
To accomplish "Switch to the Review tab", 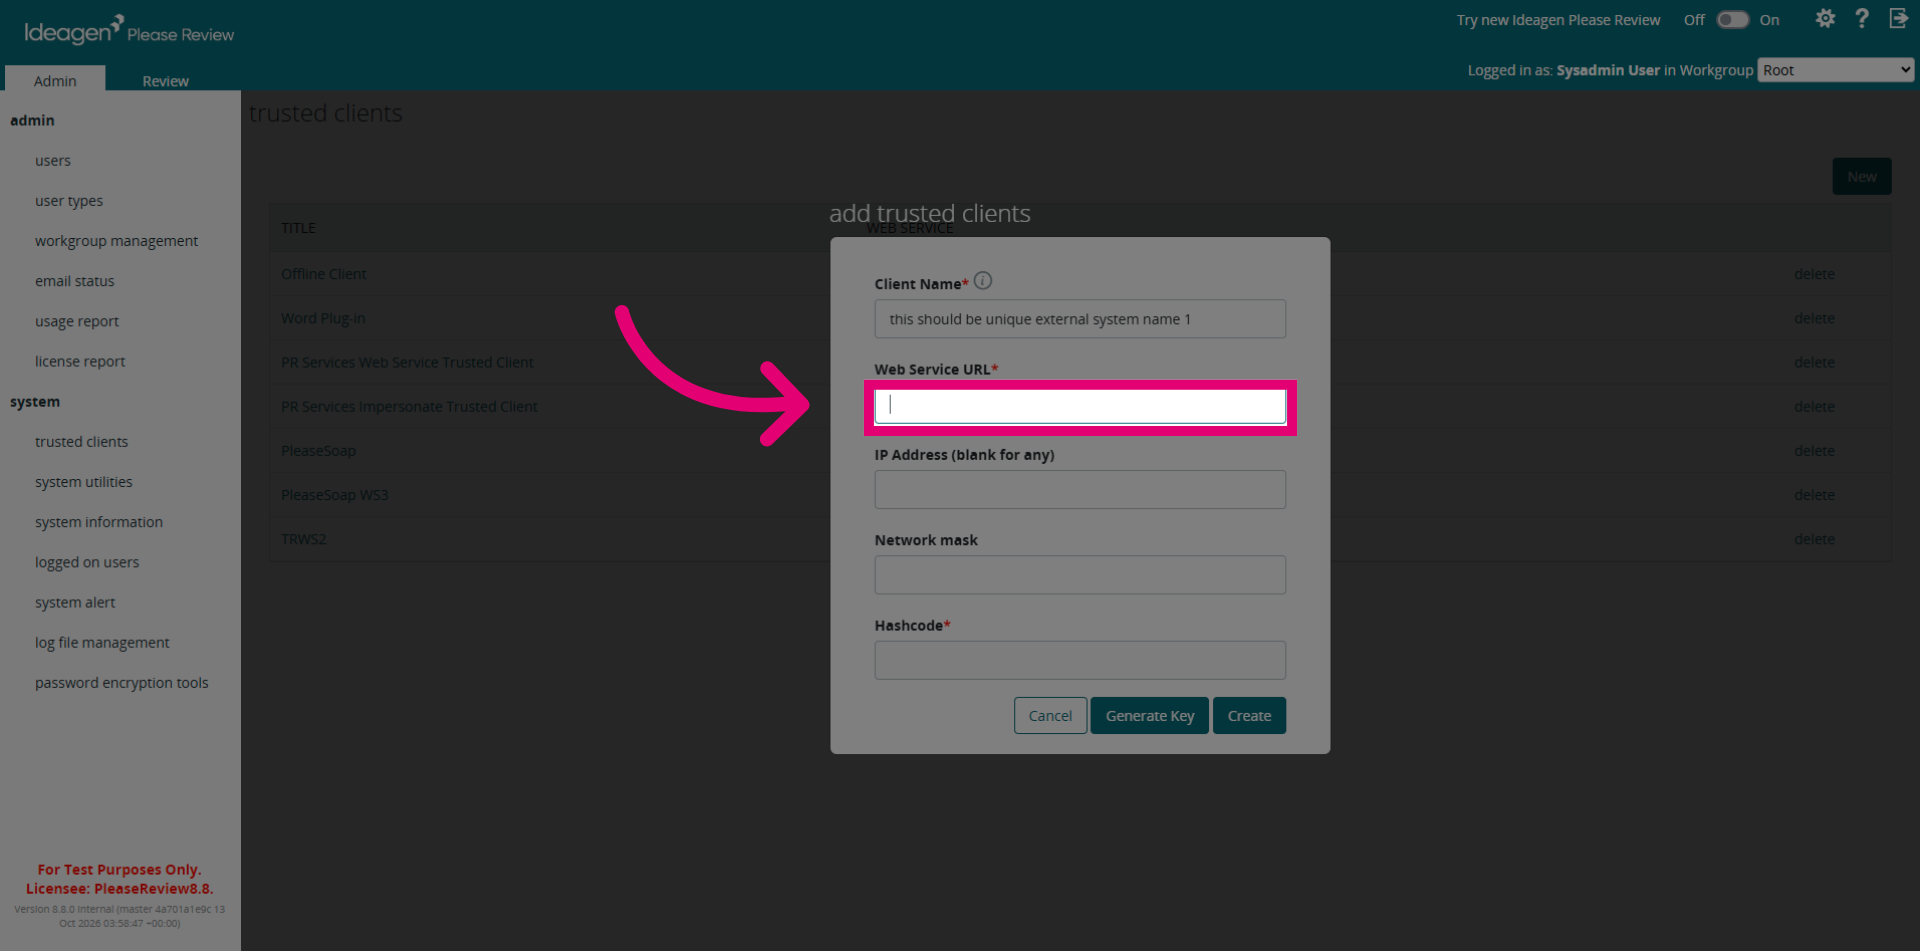I will pos(165,80).
